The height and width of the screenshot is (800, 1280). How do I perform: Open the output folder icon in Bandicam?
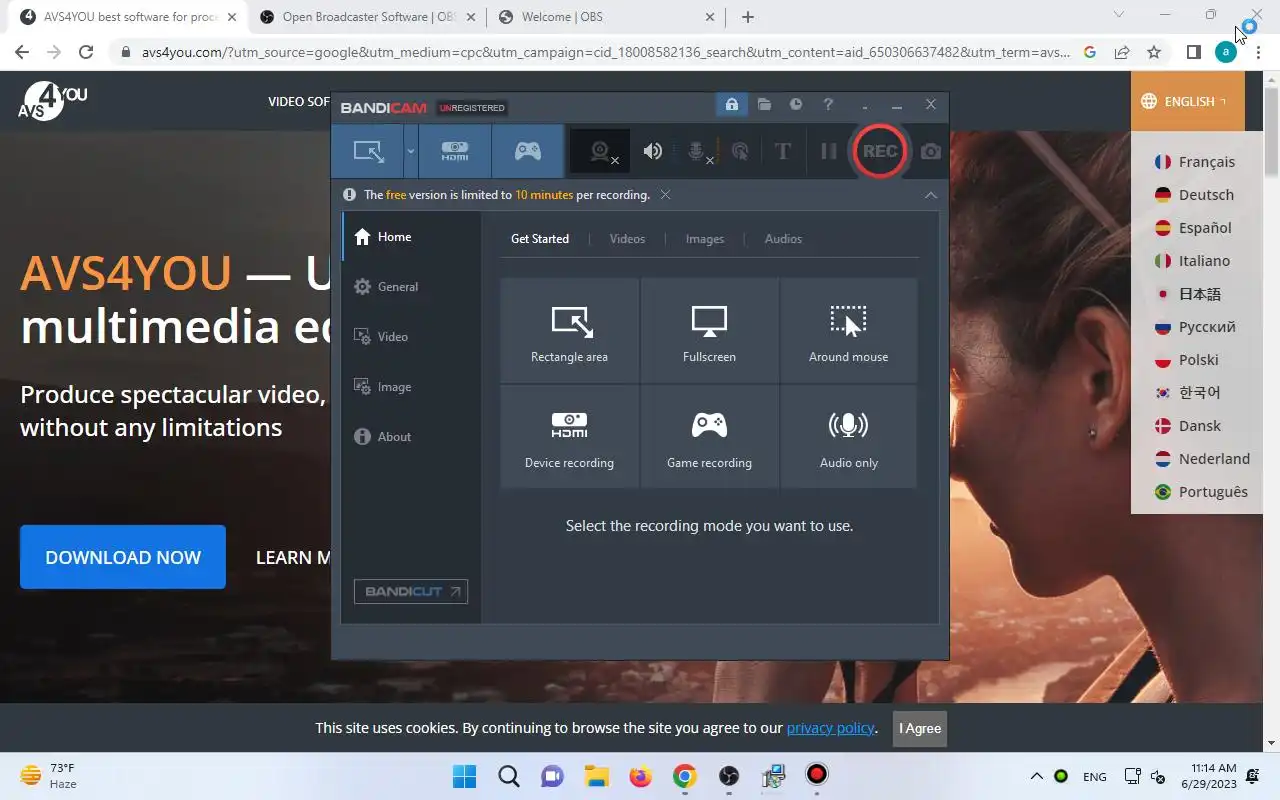pos(764,104)
